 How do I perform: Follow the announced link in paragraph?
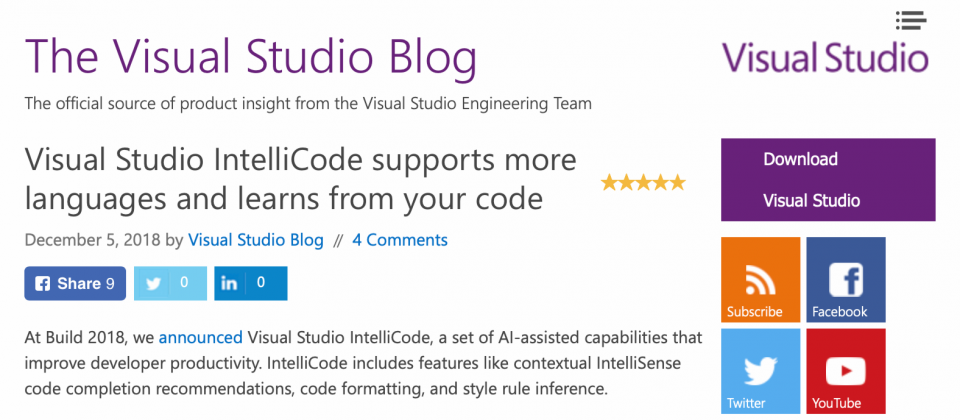pos(201,338)
